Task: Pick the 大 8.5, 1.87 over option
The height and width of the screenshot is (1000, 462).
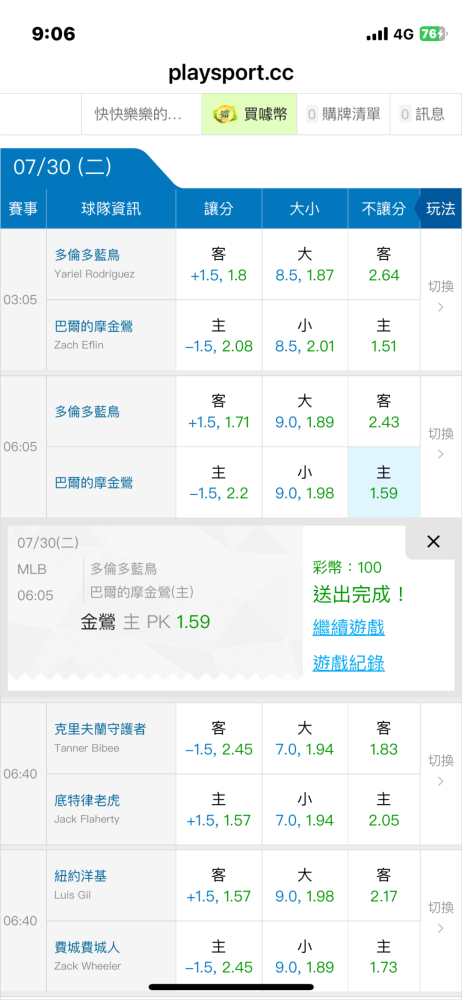Action: pos(305,265)
